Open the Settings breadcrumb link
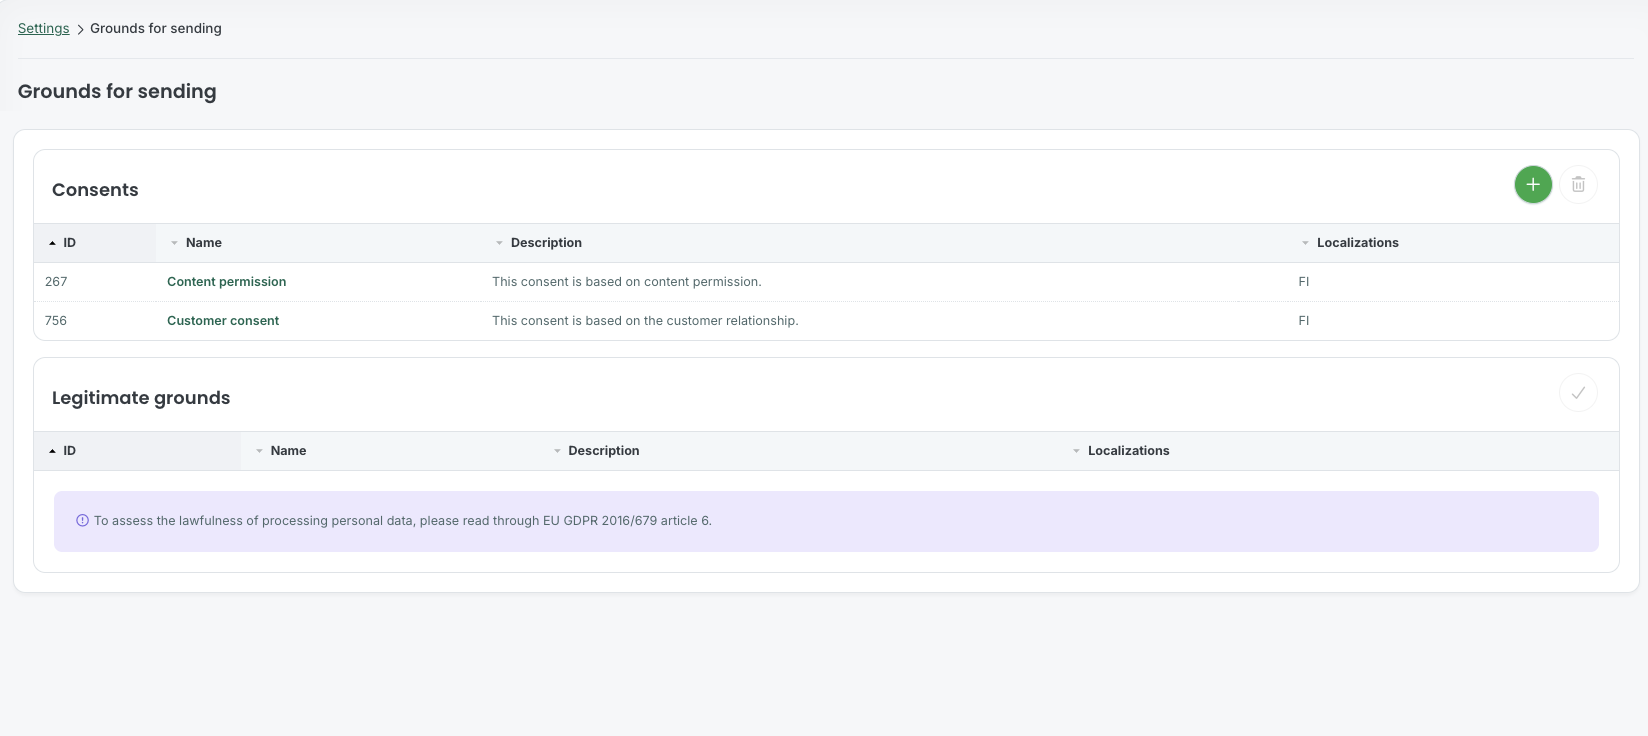Image resolution: width=1648 pixels, height=736 pixels. point(44,28)
